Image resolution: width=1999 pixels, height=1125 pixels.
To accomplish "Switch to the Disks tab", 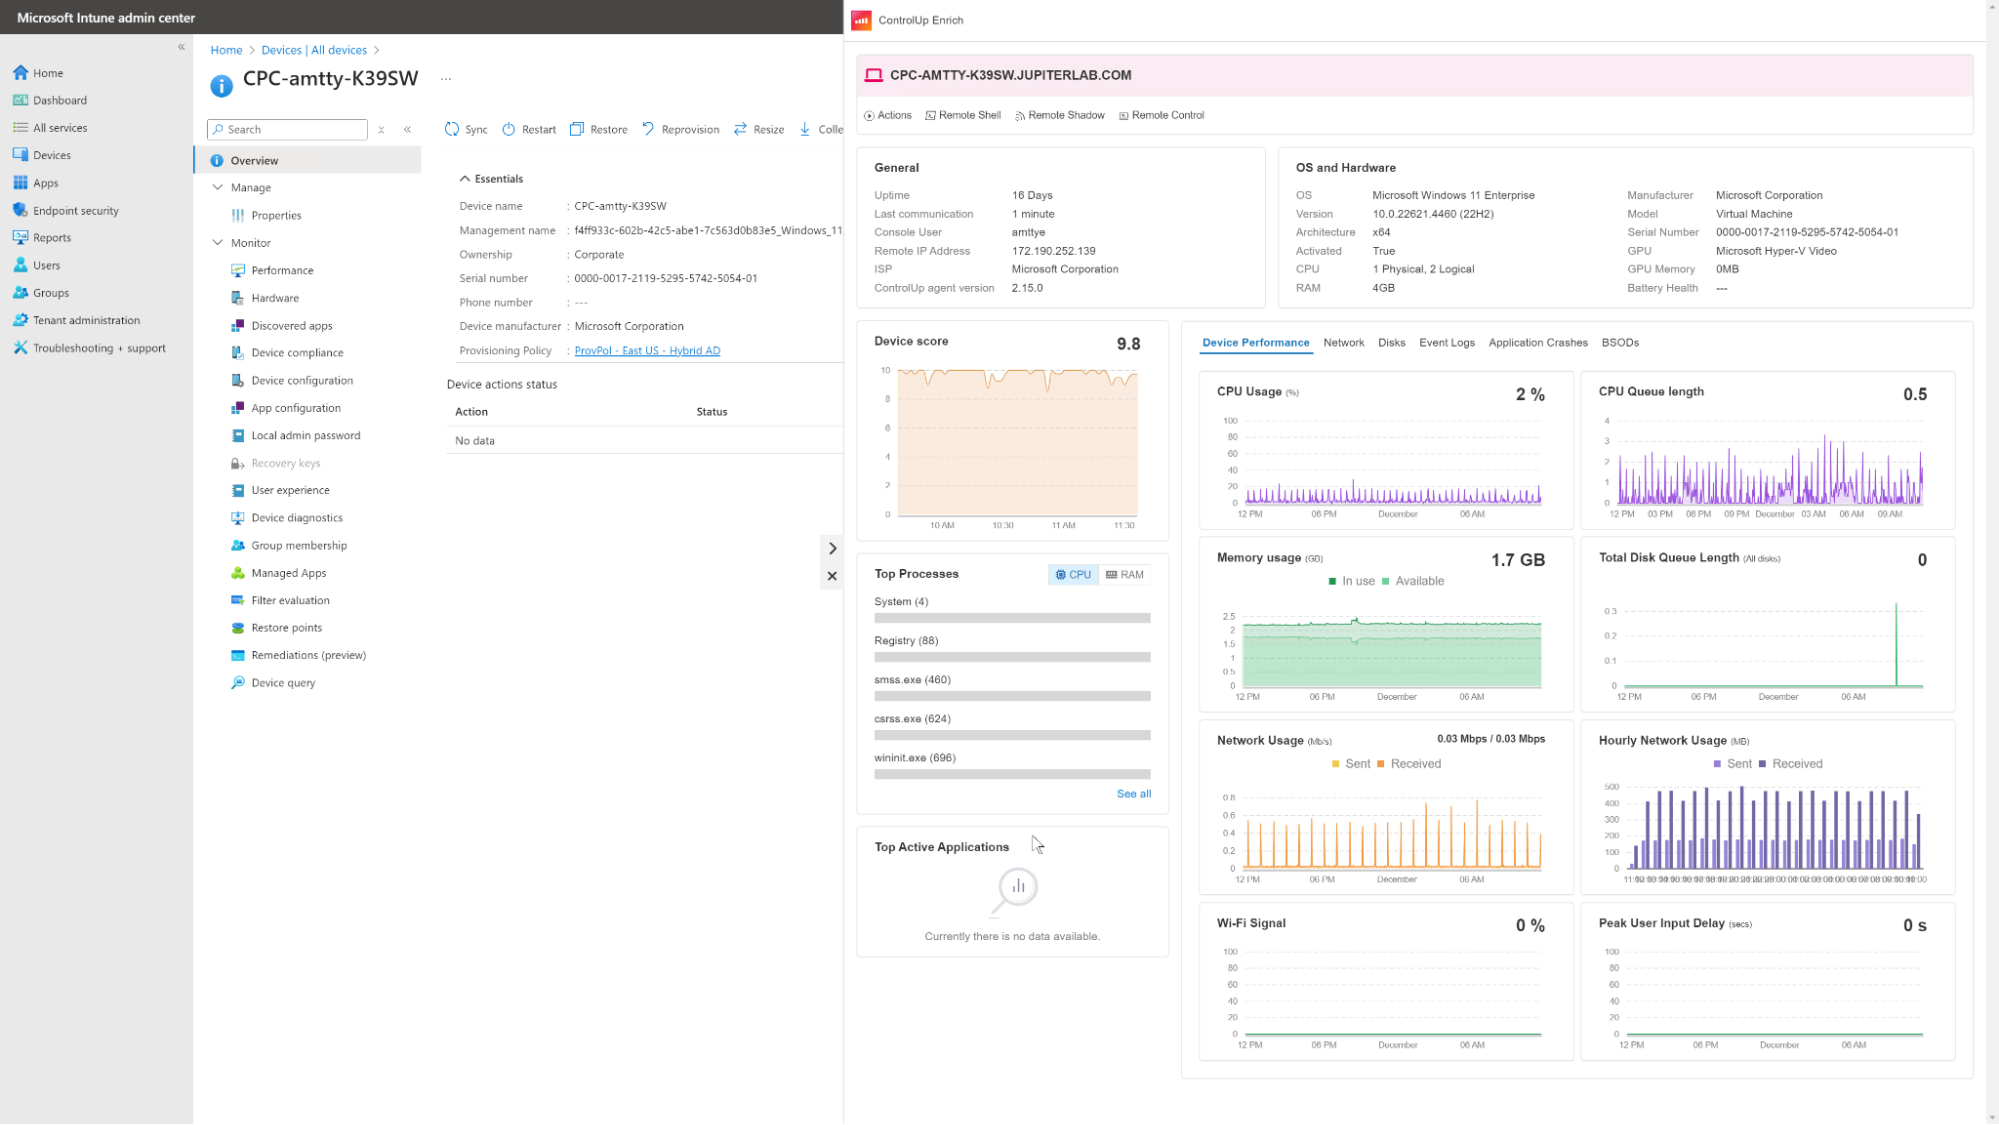I will tap(1391, 343).
